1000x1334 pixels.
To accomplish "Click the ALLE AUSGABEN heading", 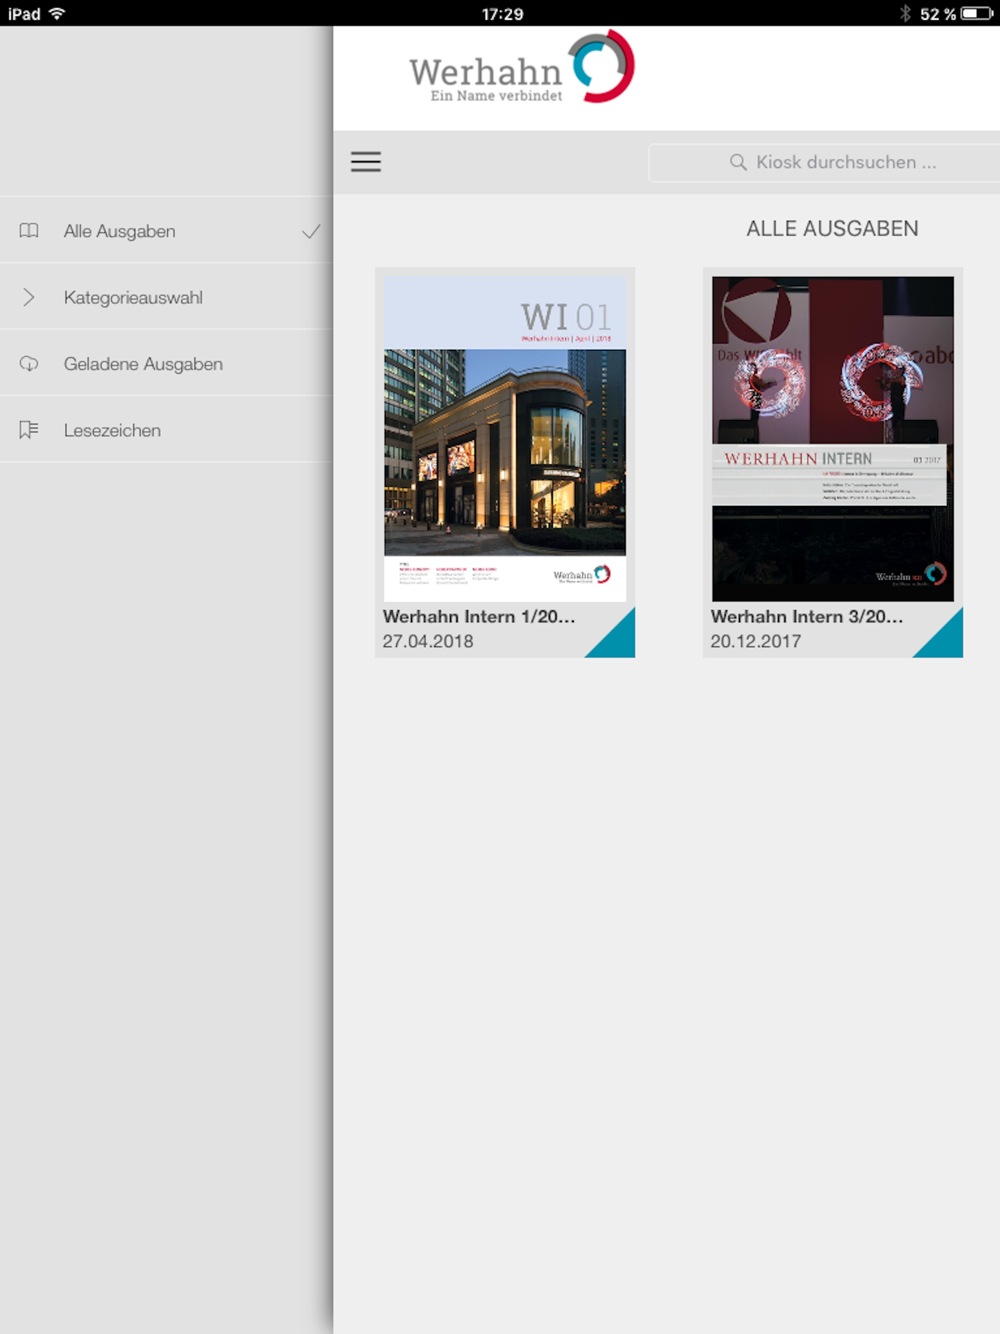I will (x=832, y=229).
